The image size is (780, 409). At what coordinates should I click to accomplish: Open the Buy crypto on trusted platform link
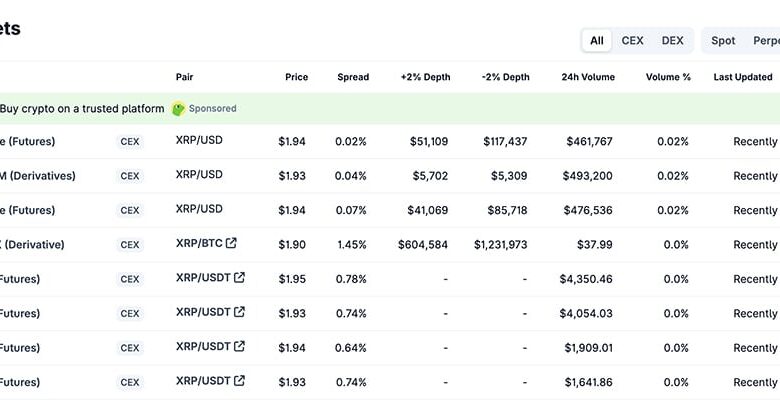click(82, 108)
